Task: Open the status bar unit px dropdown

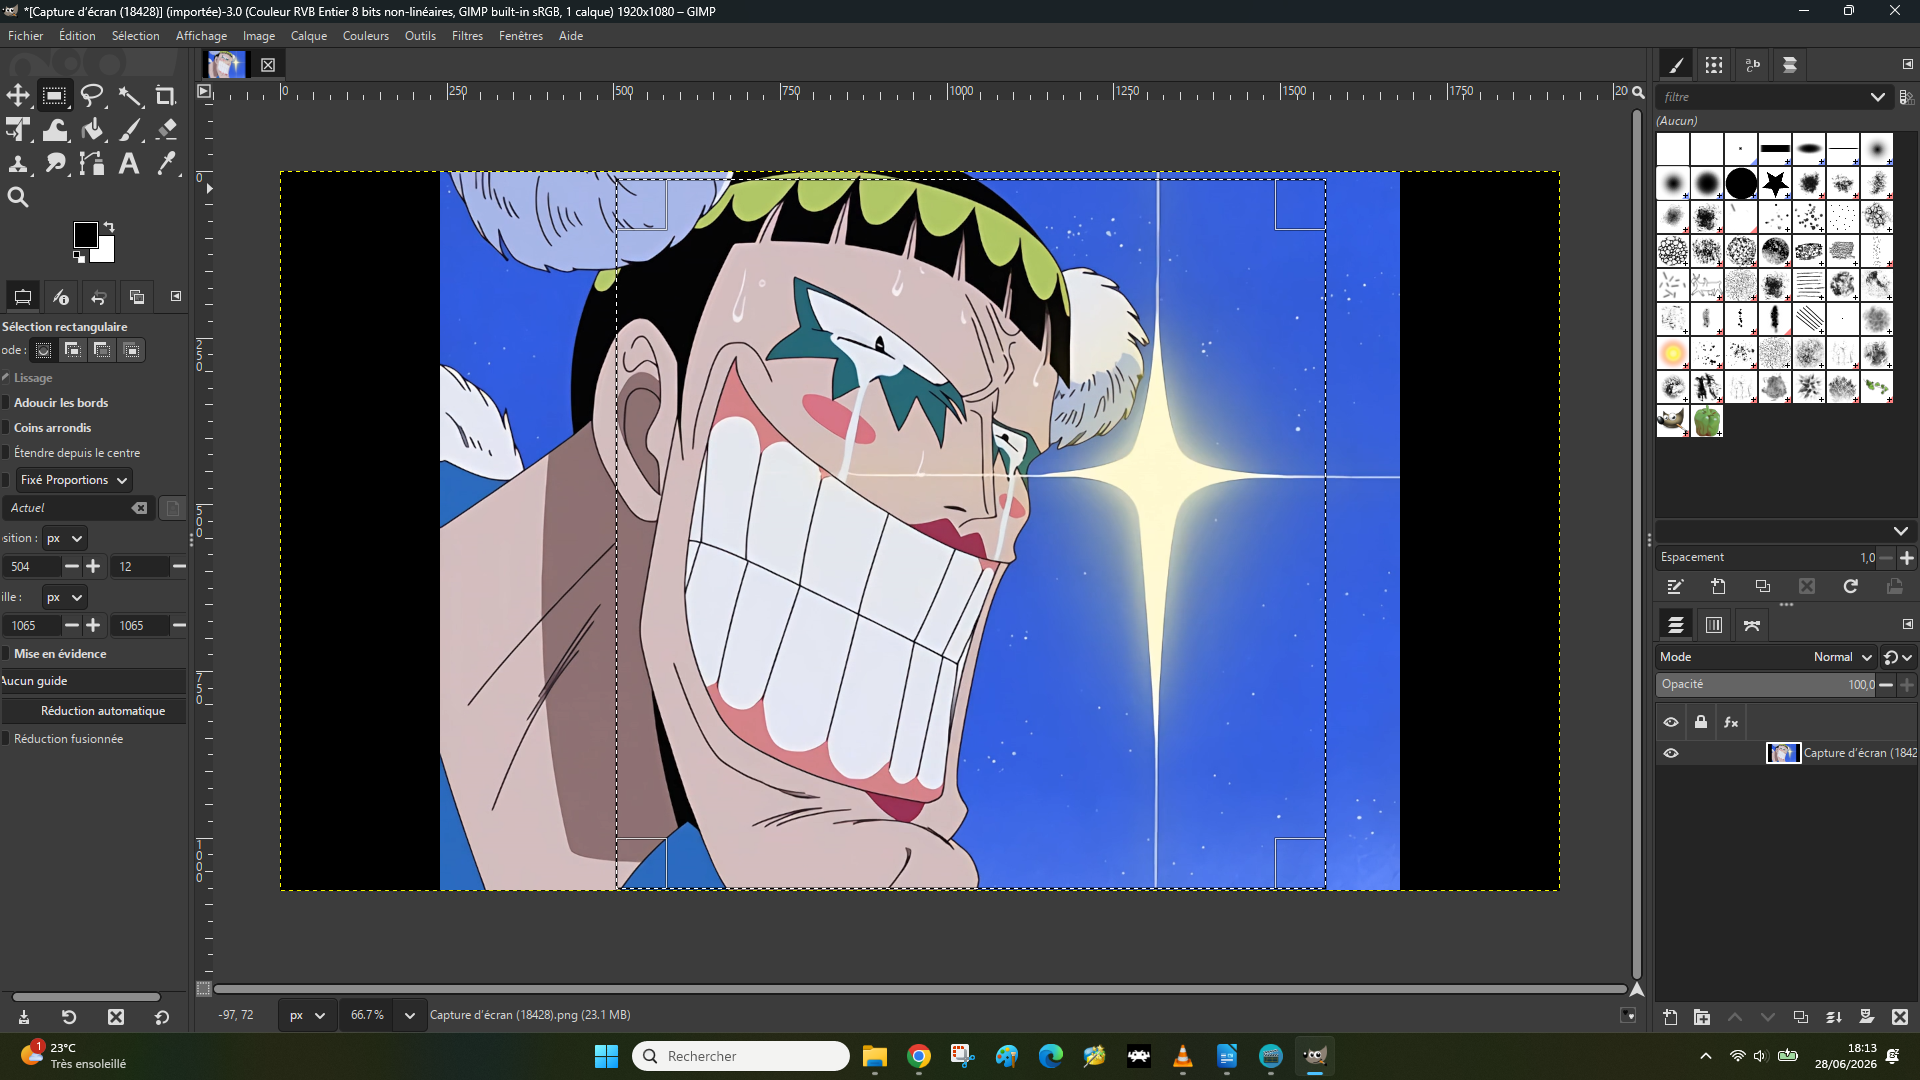Action: 306,1015
